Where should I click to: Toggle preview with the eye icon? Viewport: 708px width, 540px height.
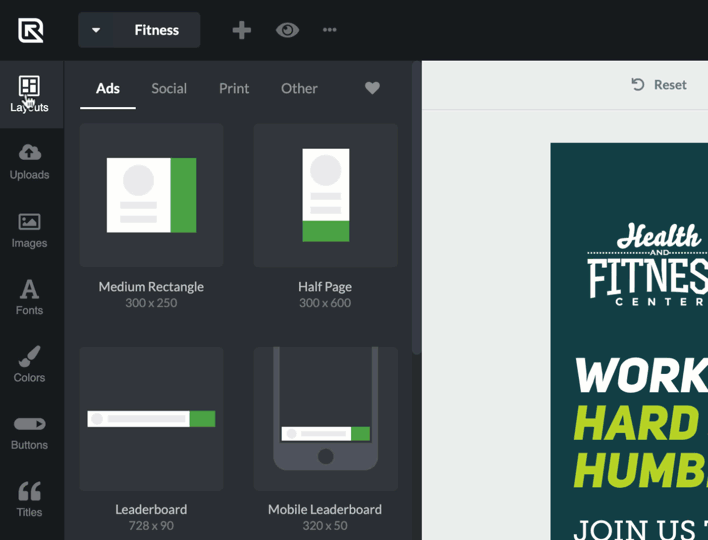pyautogui.click(x=287, y=30)
